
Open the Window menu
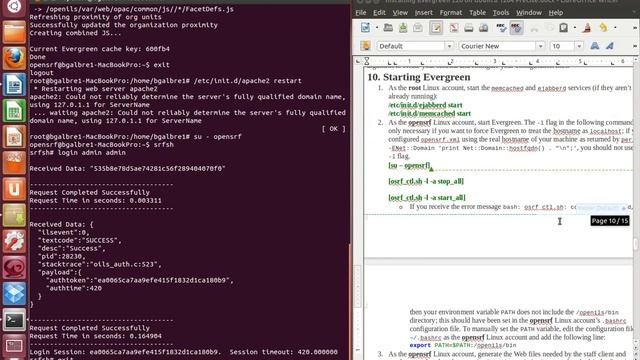[x=529, y=13]
